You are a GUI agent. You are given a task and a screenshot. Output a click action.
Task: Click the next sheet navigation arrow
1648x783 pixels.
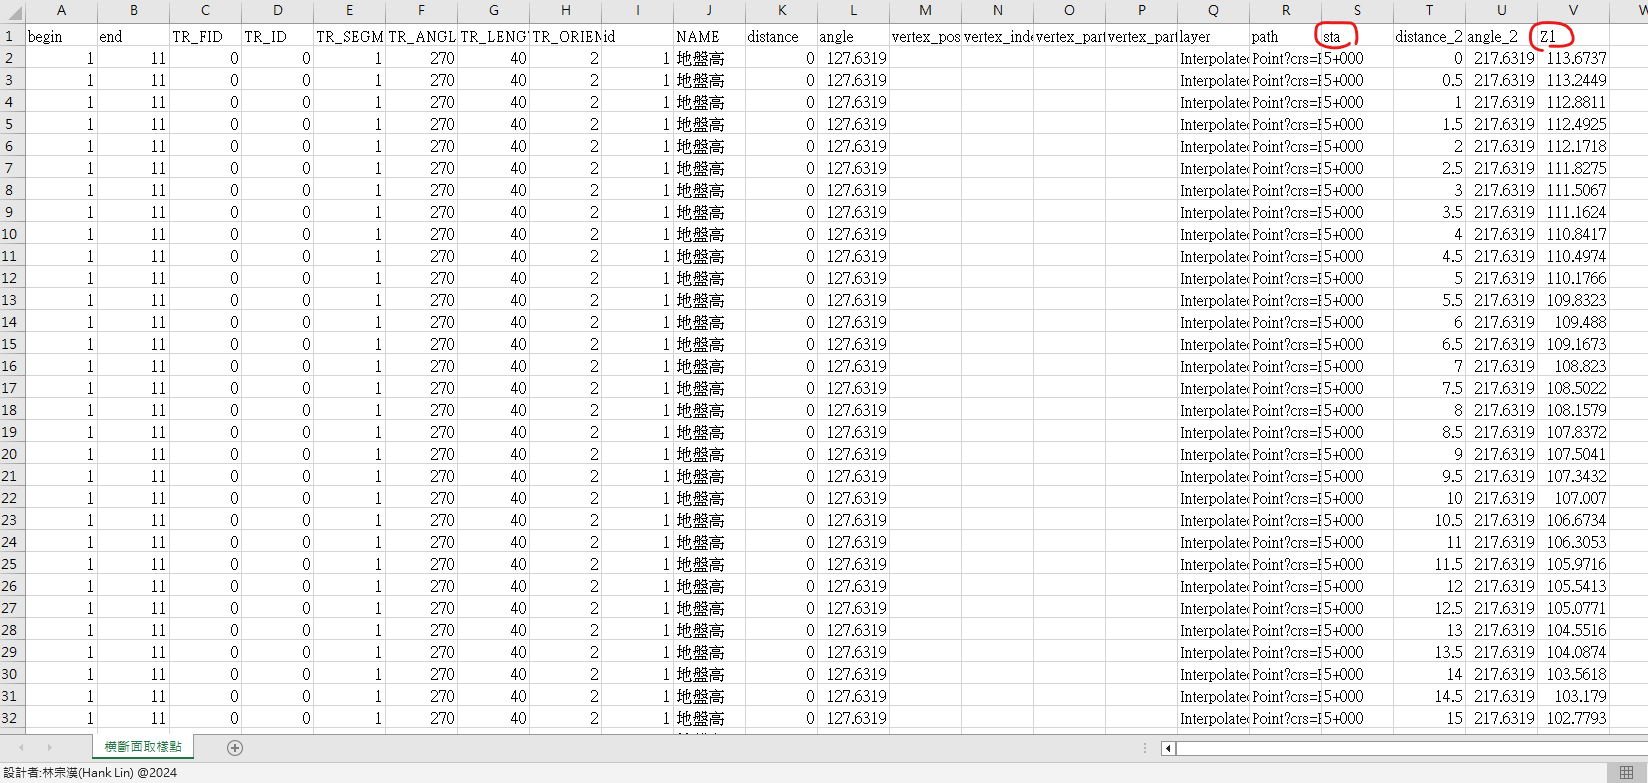(49, 748)
